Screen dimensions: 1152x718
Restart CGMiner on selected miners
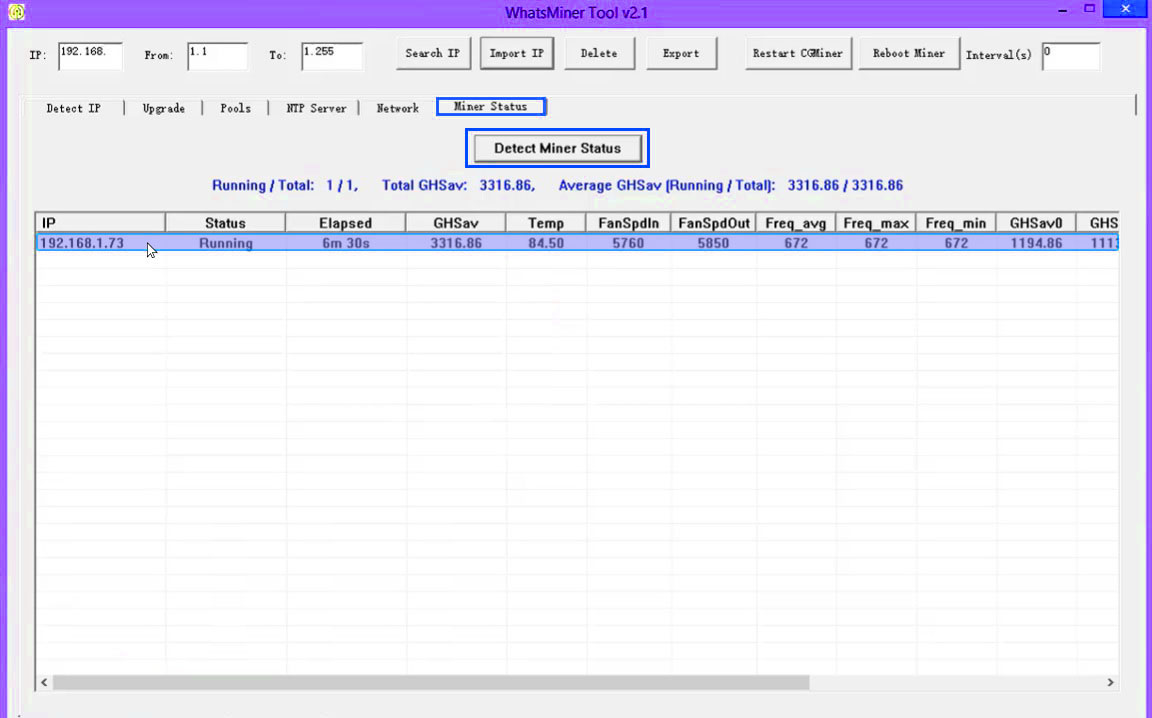pyautogui.click(x=798, y=54)
